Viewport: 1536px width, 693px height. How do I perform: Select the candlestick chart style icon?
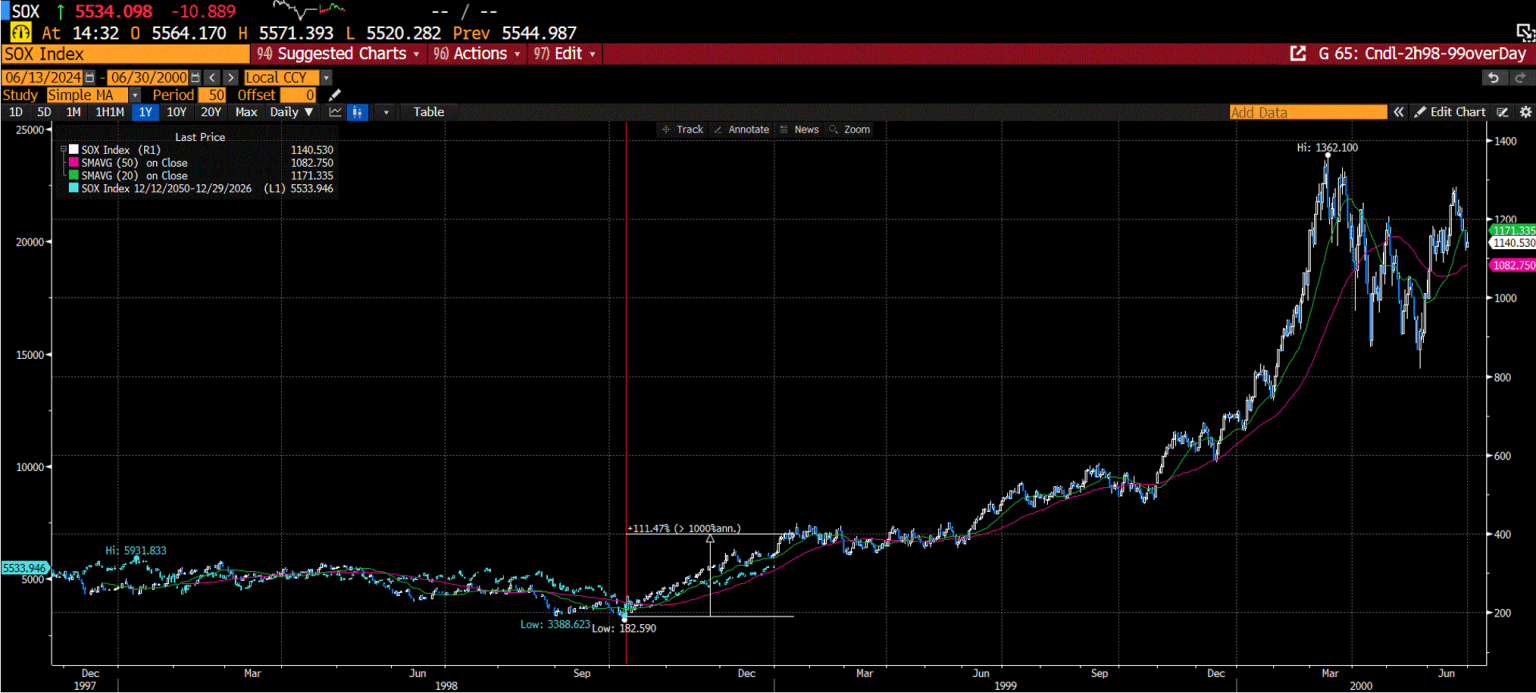click(357, 111)
